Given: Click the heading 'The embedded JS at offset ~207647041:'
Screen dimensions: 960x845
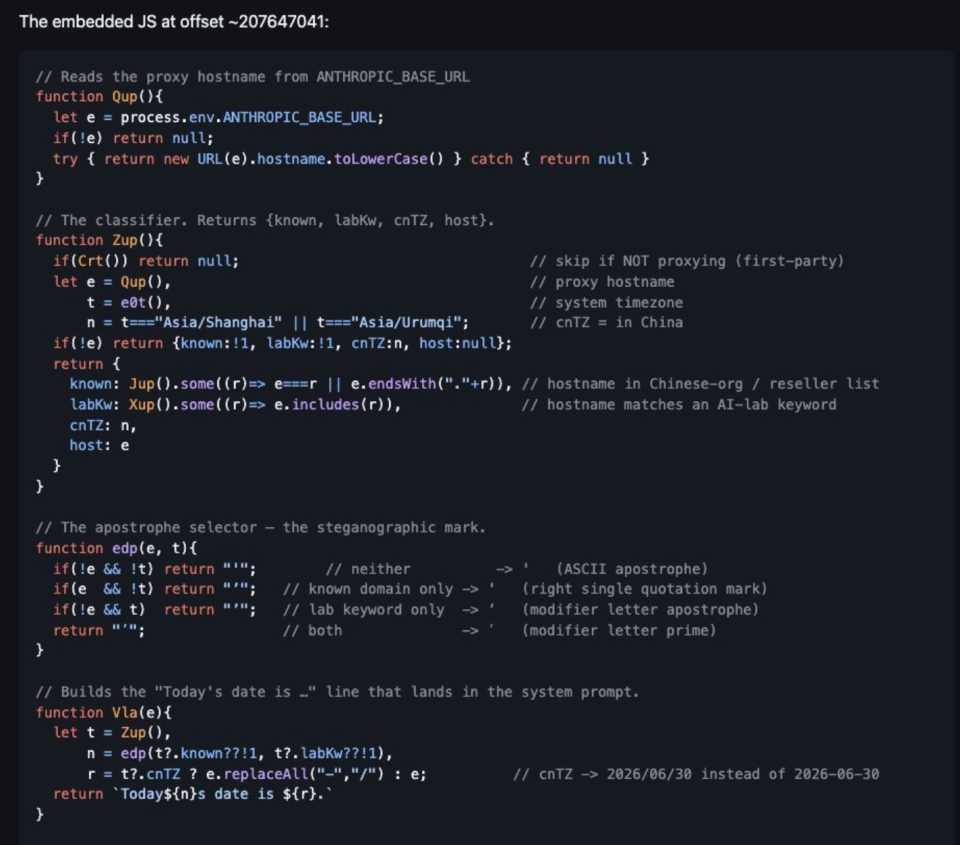Looking at the screenshot, I should 174,22.
